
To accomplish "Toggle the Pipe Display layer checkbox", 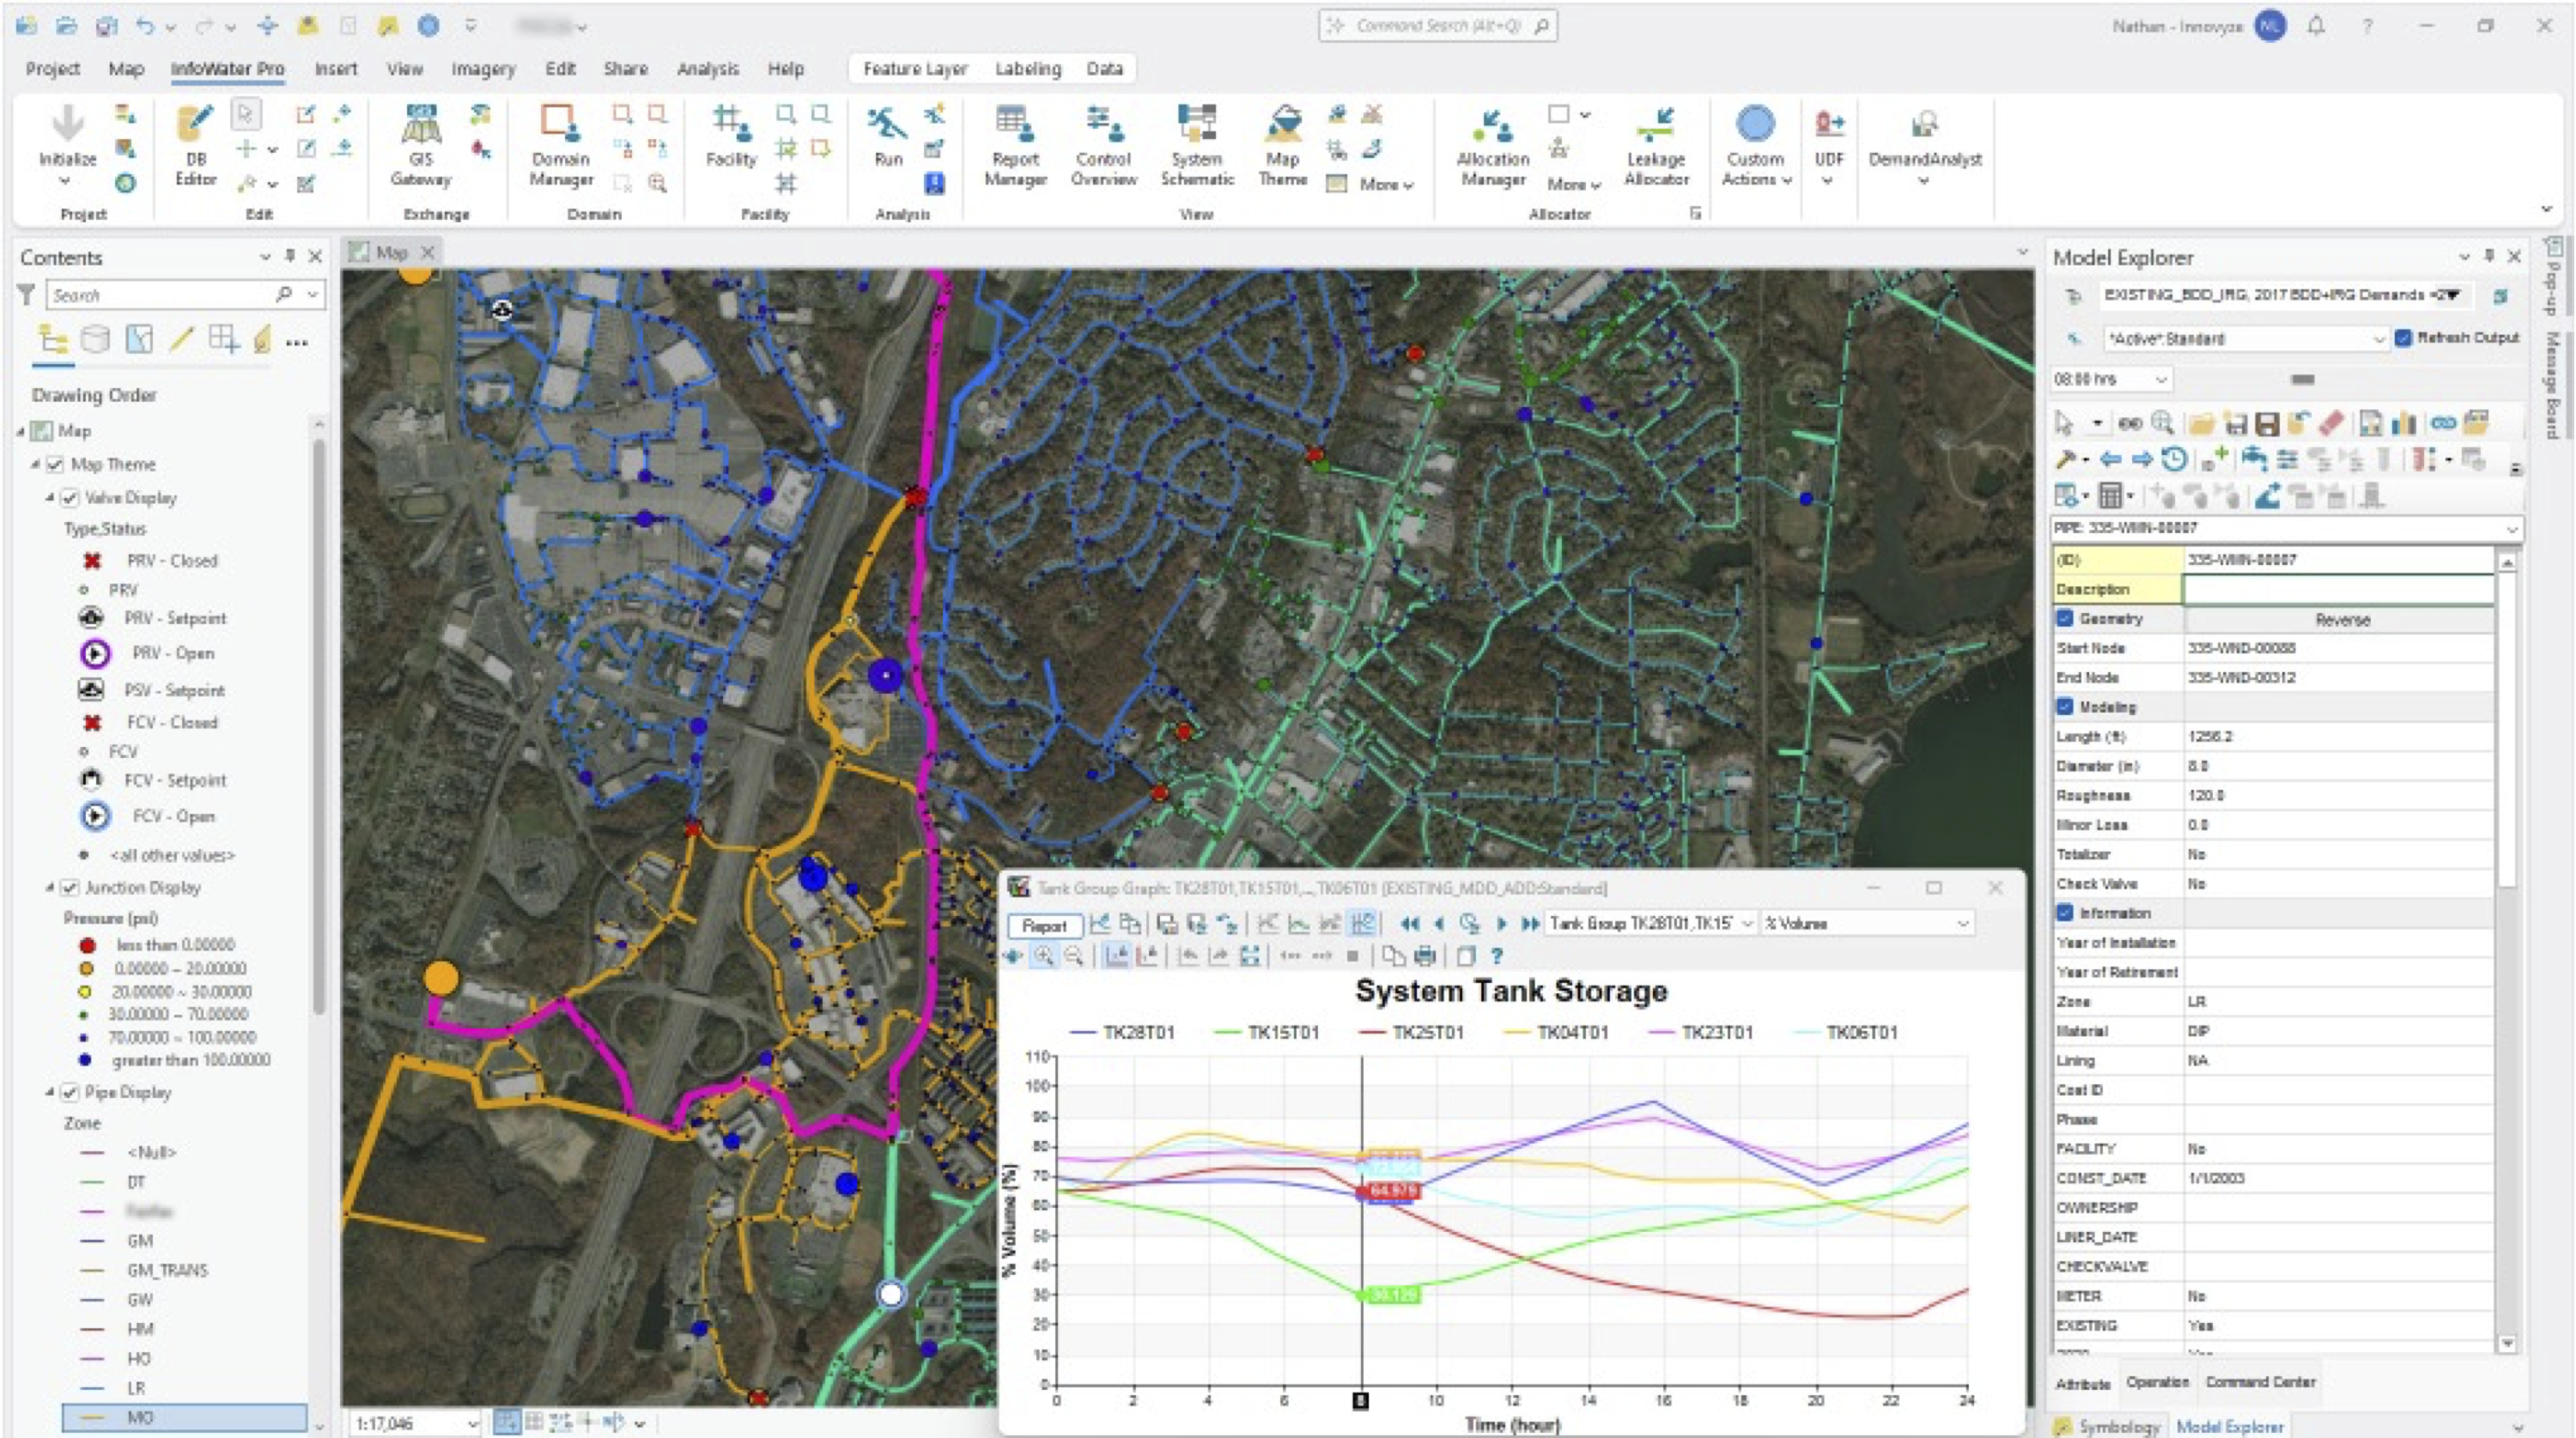I will click(x=70, y=1092).
